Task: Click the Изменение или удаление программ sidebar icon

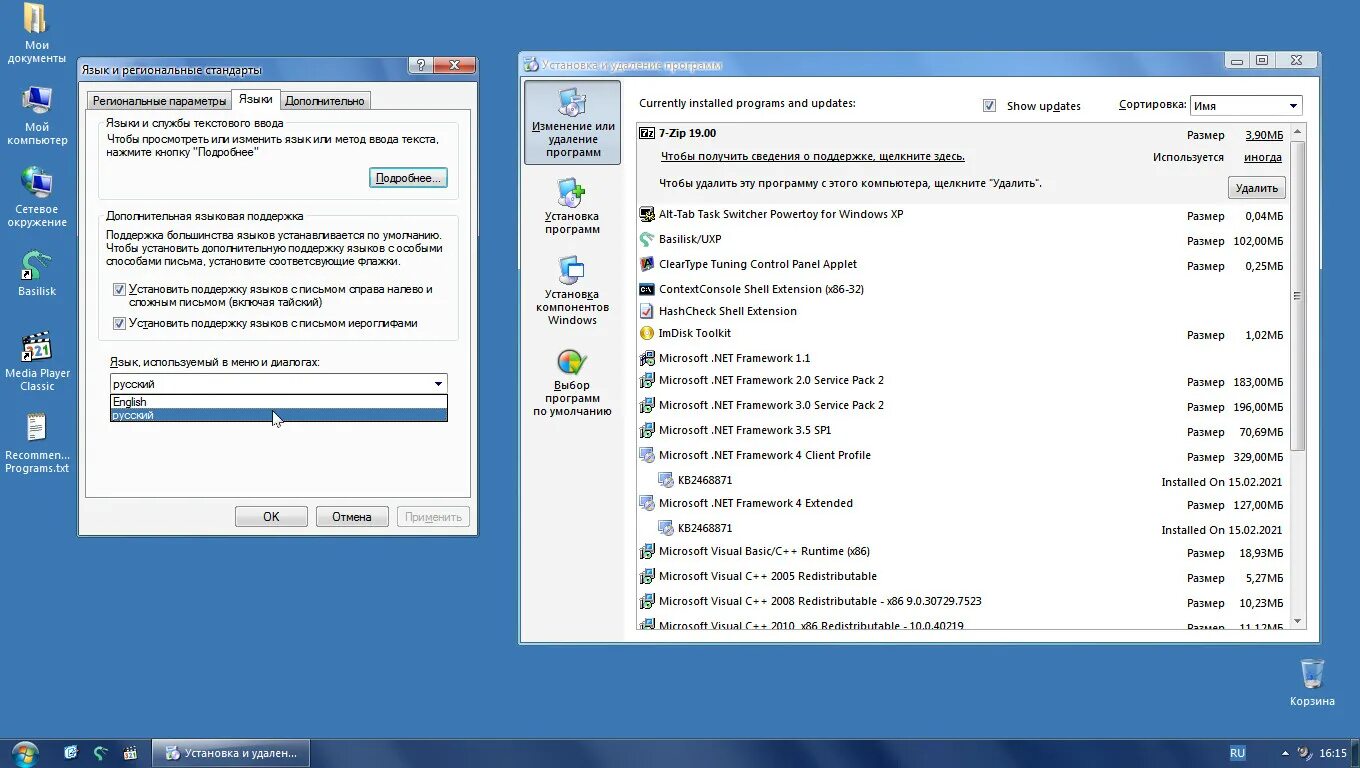Action: 573,123
